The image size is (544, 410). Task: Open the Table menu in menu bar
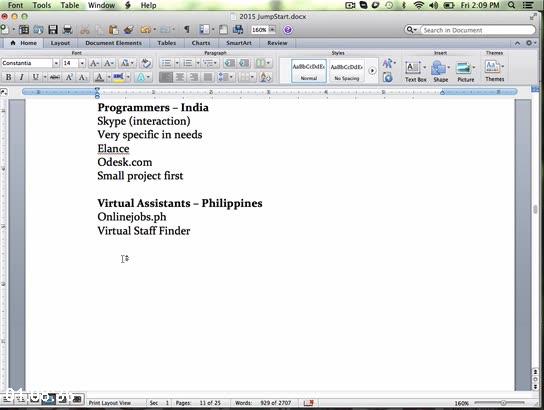pos(70,5)
